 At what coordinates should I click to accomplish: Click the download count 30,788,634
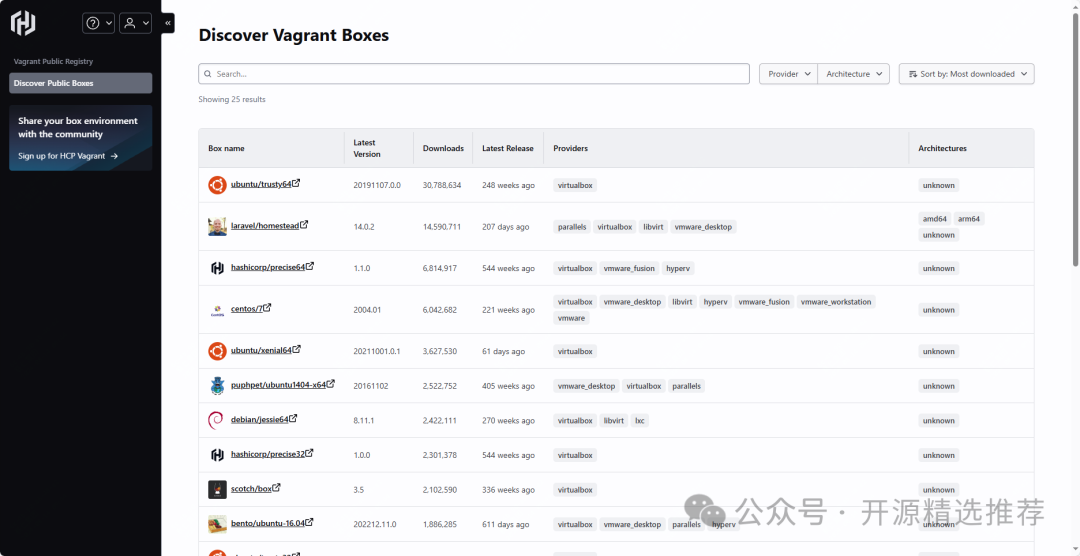coord(442,185)
